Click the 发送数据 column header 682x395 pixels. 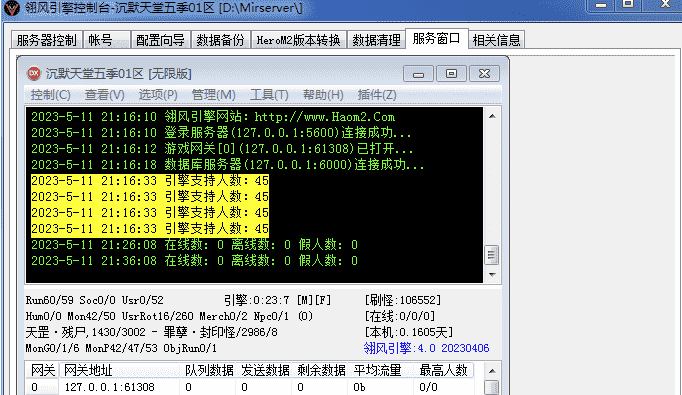tap(264, 370)
